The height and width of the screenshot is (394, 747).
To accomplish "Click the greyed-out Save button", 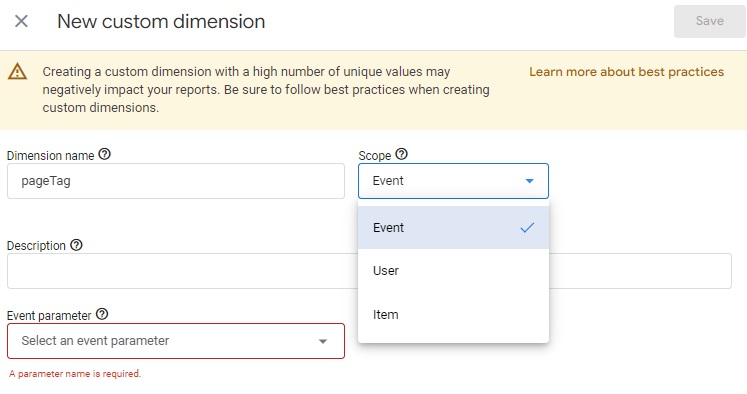I will (709, 21).
